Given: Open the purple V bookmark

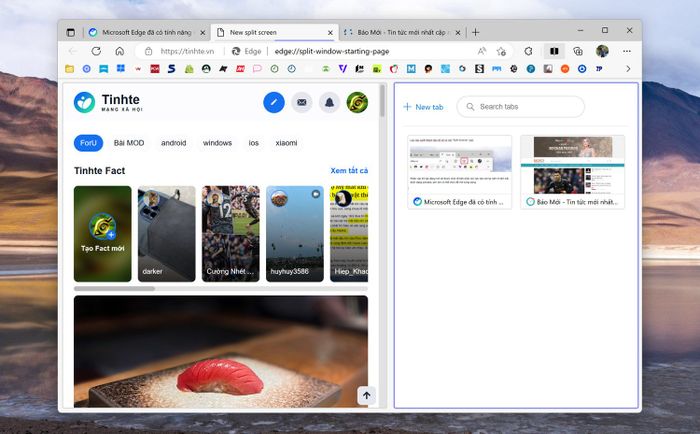Looking at the screenshot, I should [342, 69].
